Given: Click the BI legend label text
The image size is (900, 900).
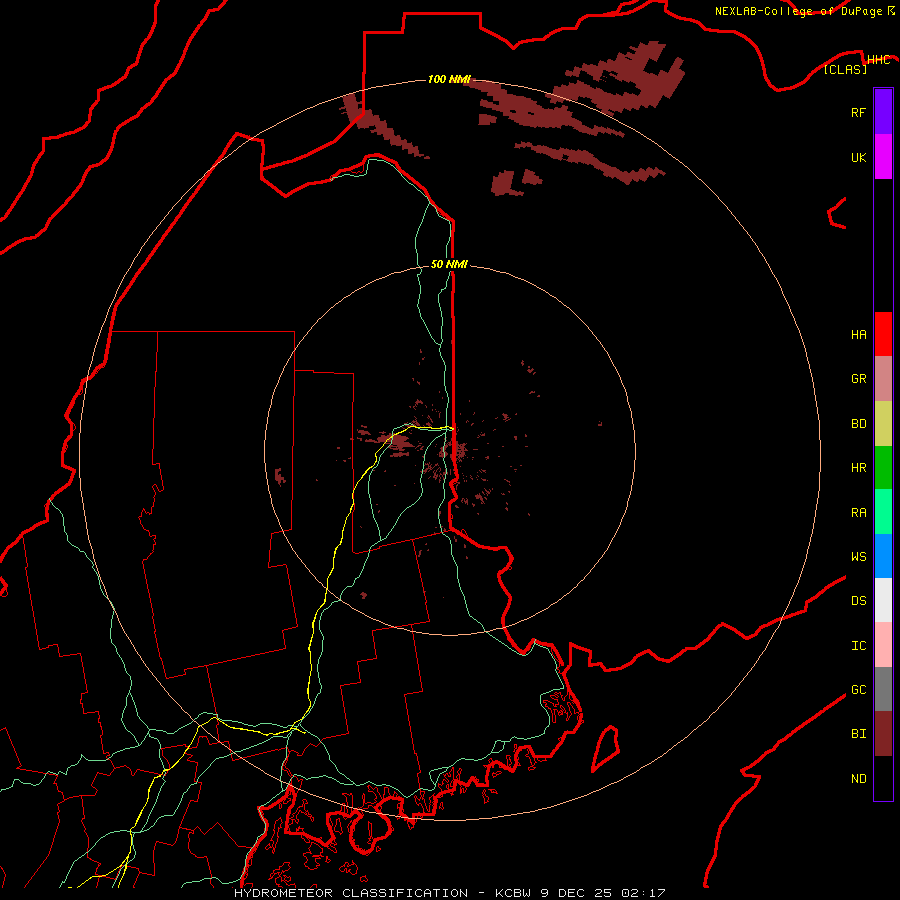Looking at the screenshot, I should coord(858,734).
